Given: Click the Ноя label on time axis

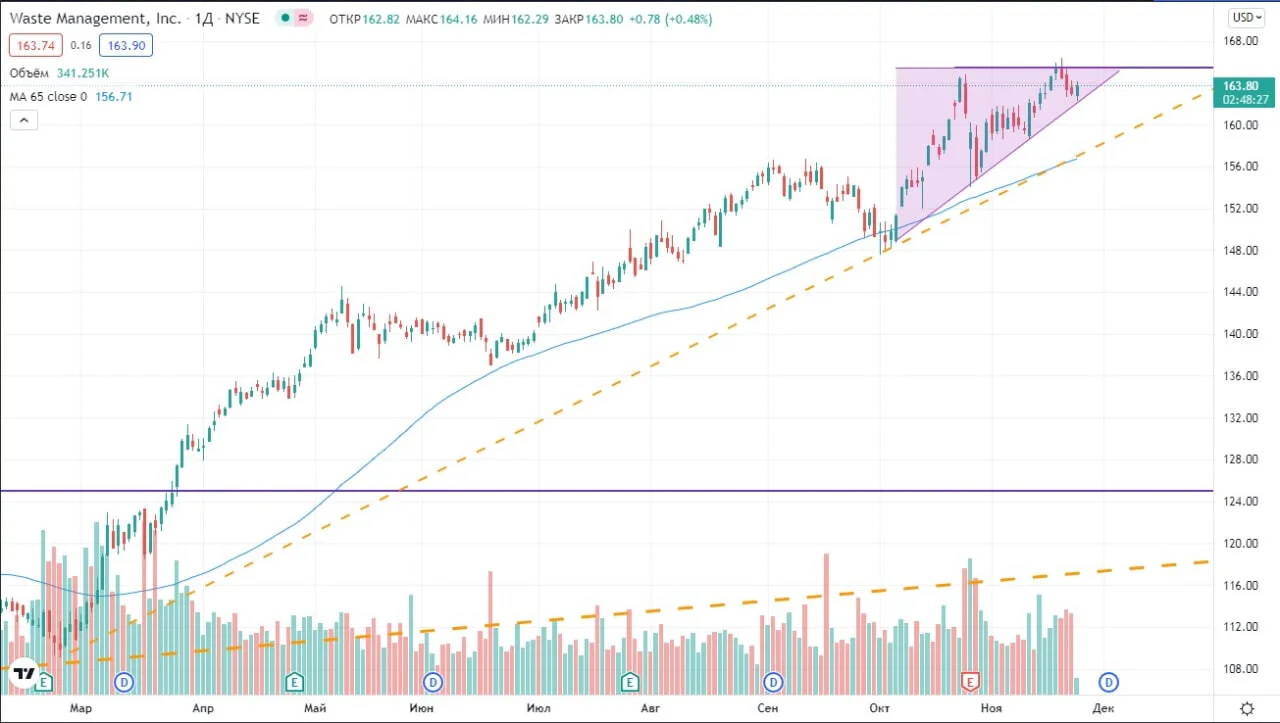Looking at the screenshot, I should tap(991, 709).
